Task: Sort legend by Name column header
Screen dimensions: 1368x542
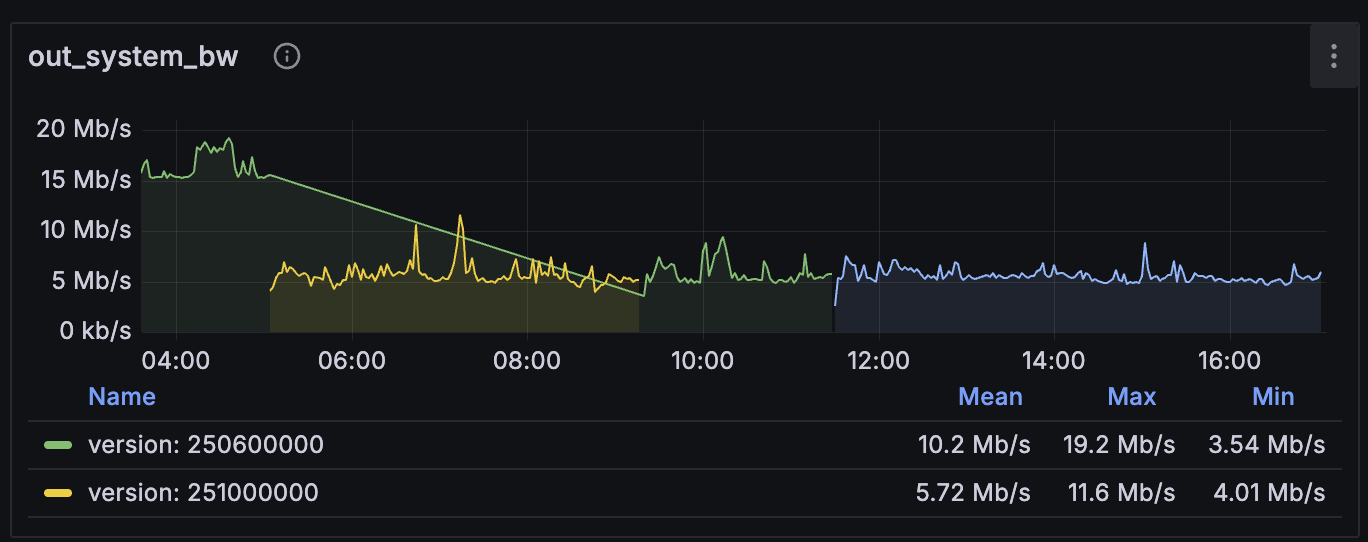Action: (x=122, y=397)
